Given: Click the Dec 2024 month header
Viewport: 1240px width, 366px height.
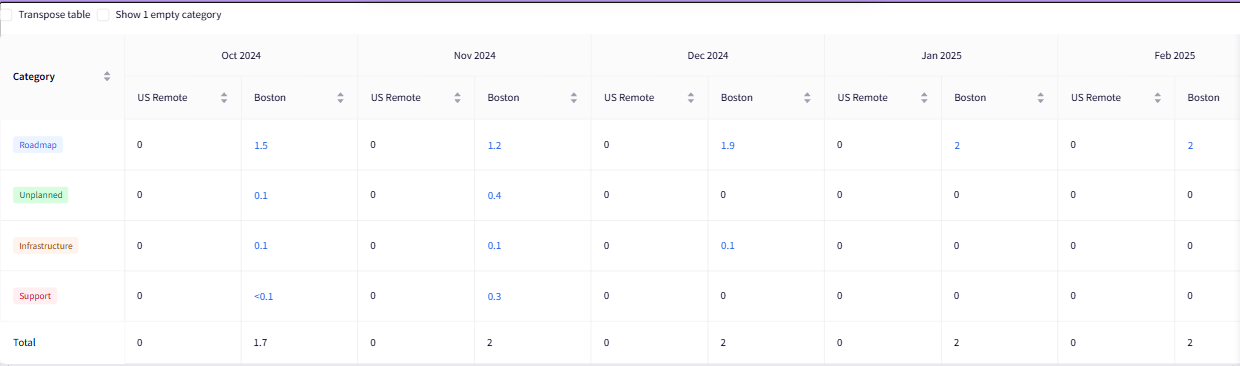Looking at the screenshot, I should (x=708, y=56).
